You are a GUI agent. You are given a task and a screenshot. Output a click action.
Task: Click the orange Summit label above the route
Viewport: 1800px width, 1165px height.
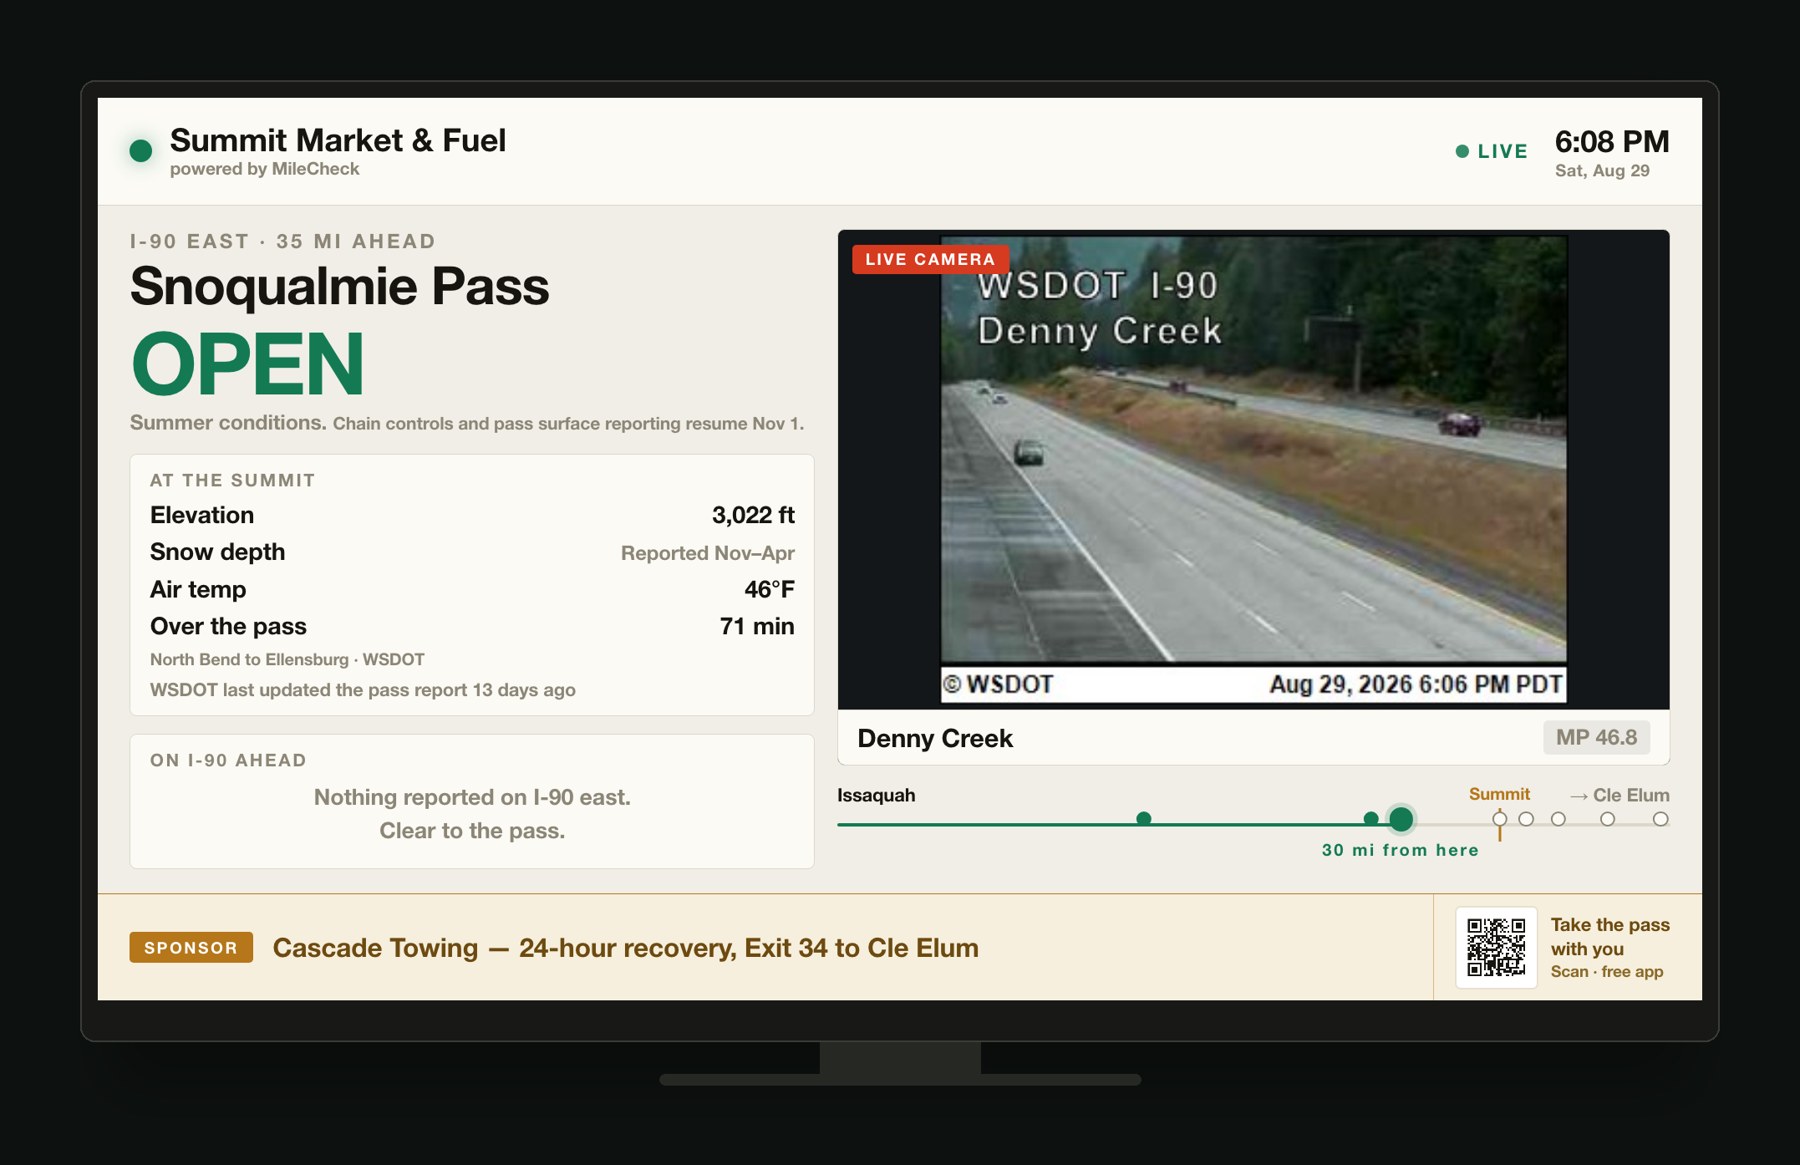point(1499,794)
